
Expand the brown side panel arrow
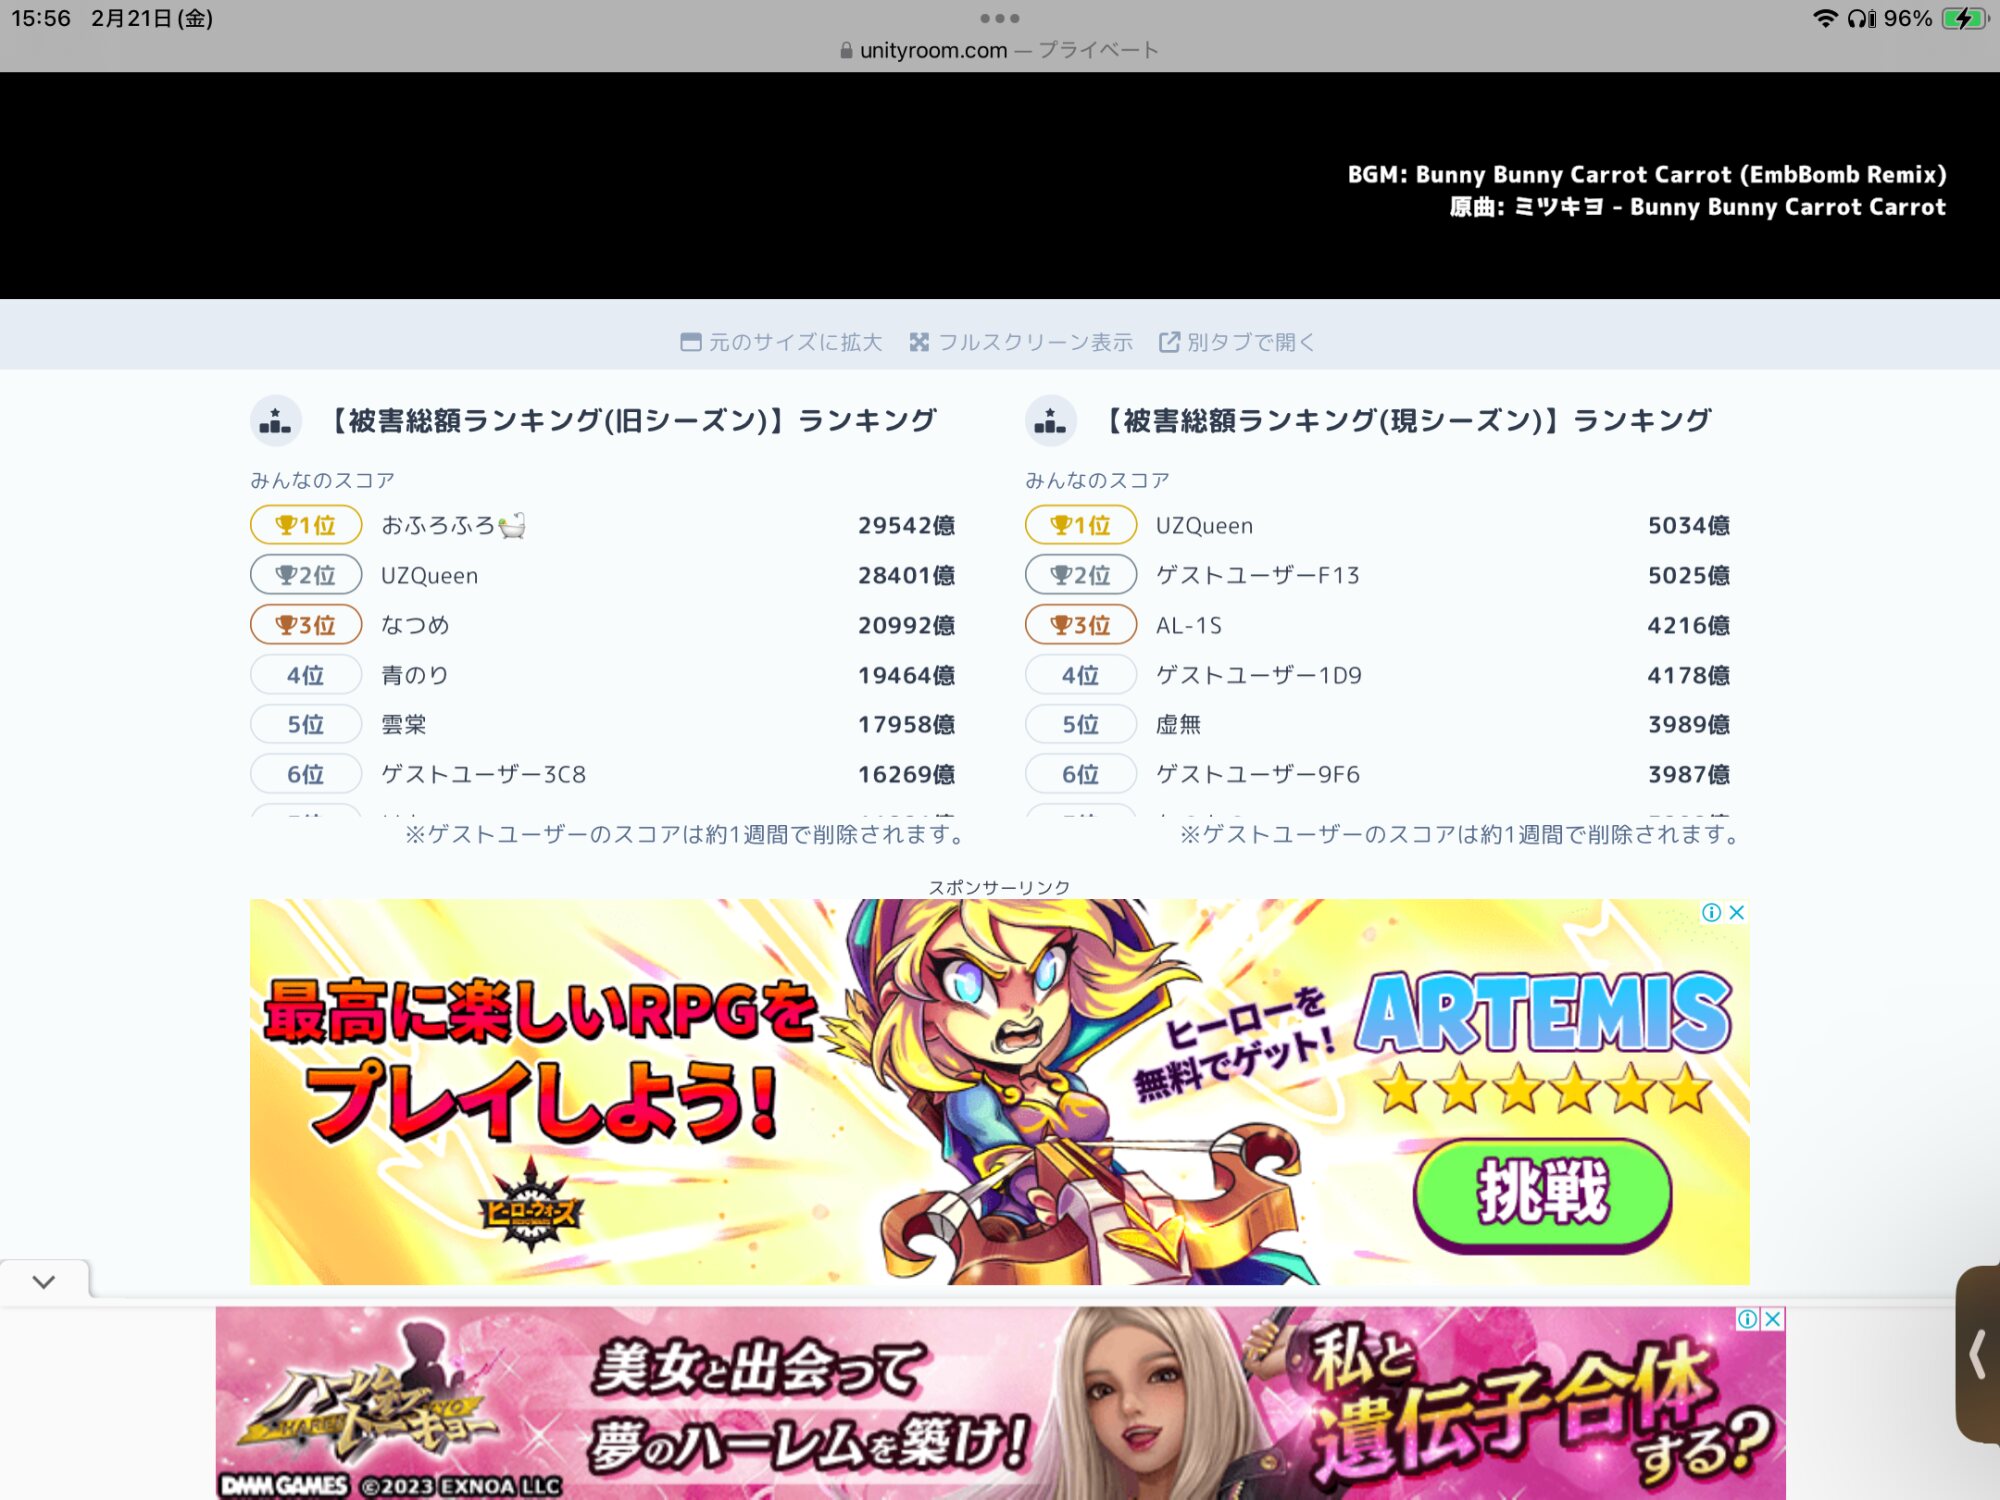coord(1977,1355)
